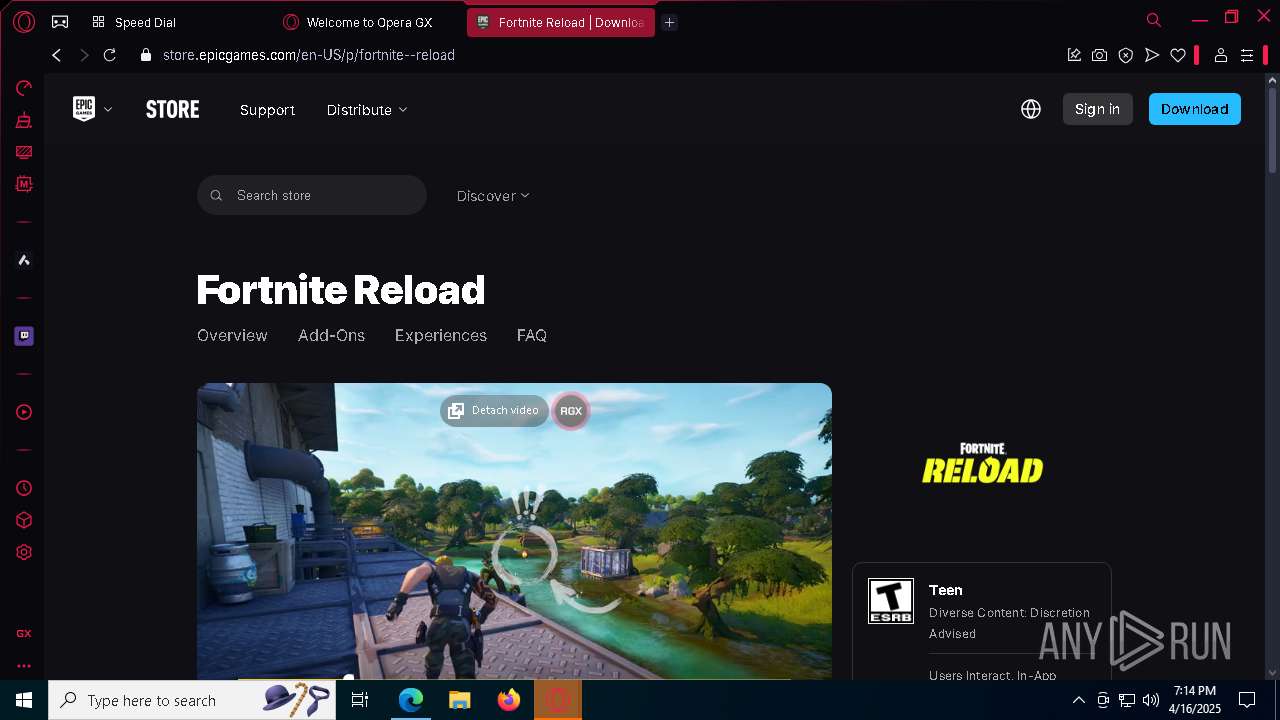The height and width of the screenshot is (720, 1280).
Task: Open Settings gear icon in sidebar
Action: tap(24, 552)
